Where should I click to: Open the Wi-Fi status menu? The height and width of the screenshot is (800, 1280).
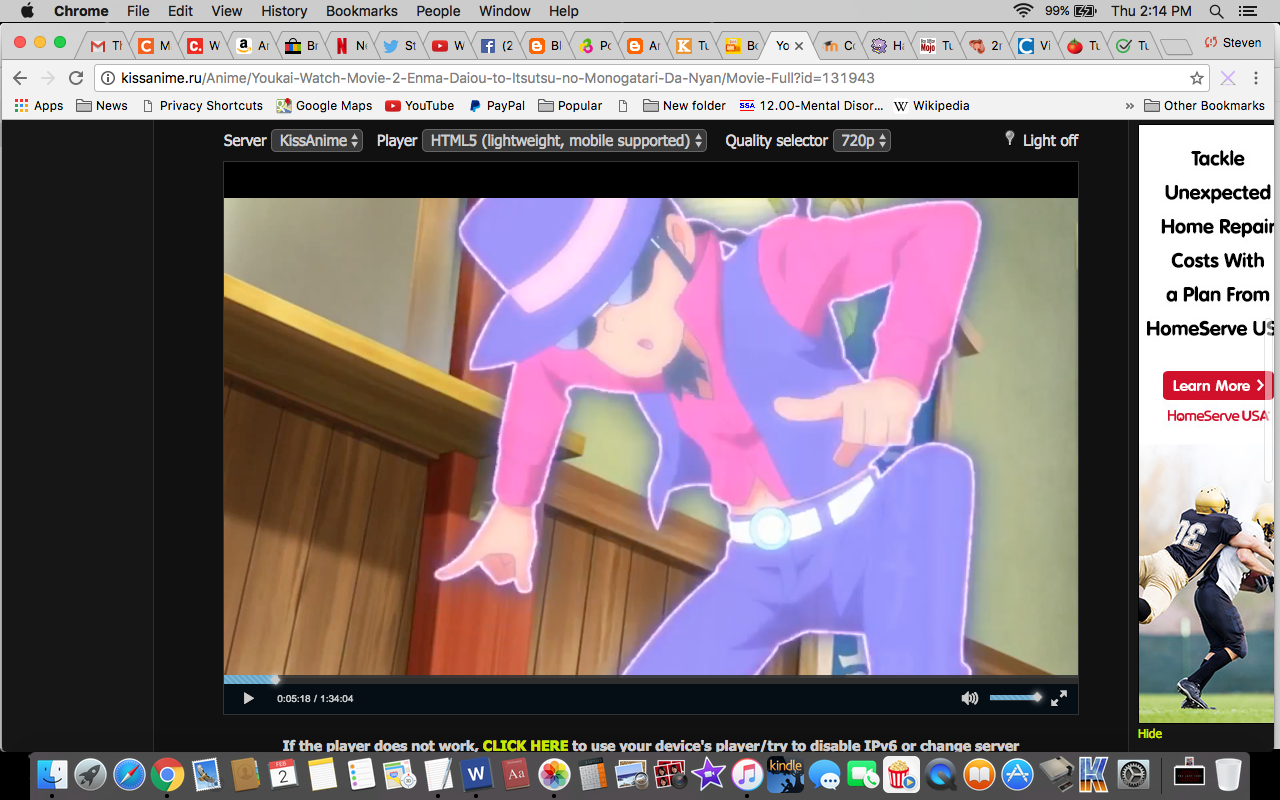(x=1022, y=11)
